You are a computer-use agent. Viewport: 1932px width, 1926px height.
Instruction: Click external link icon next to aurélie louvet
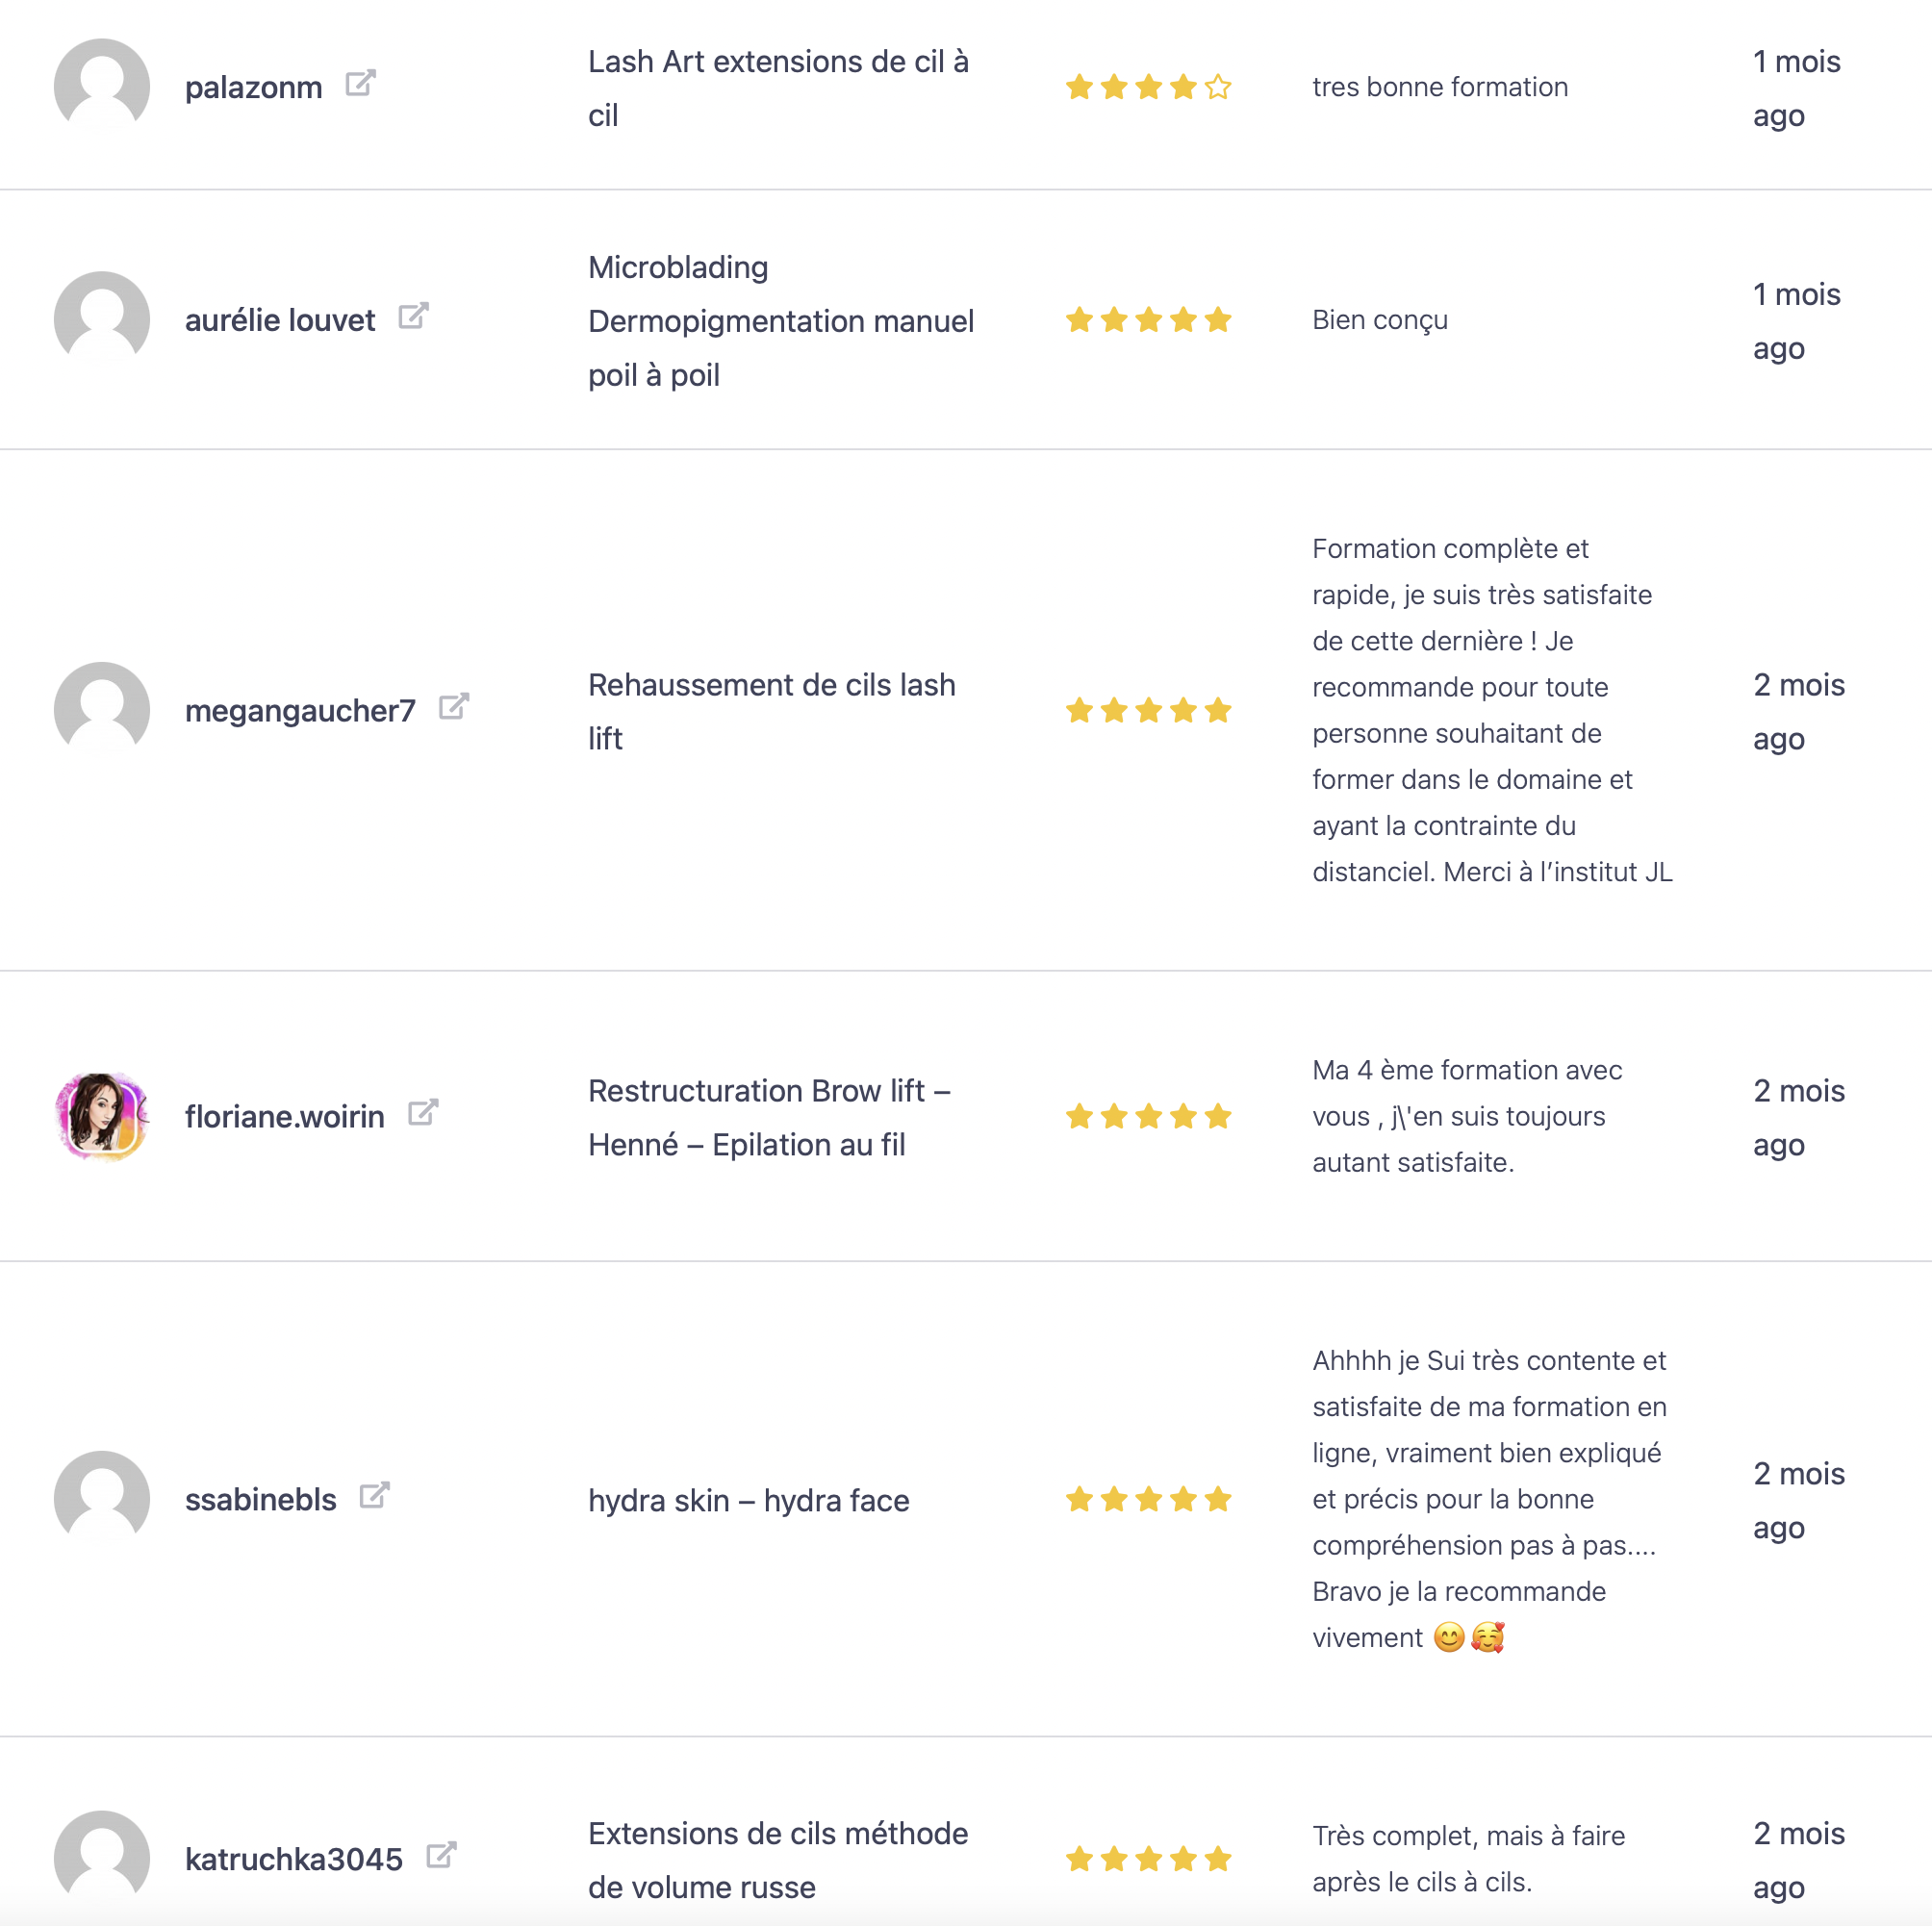(413, 317)
